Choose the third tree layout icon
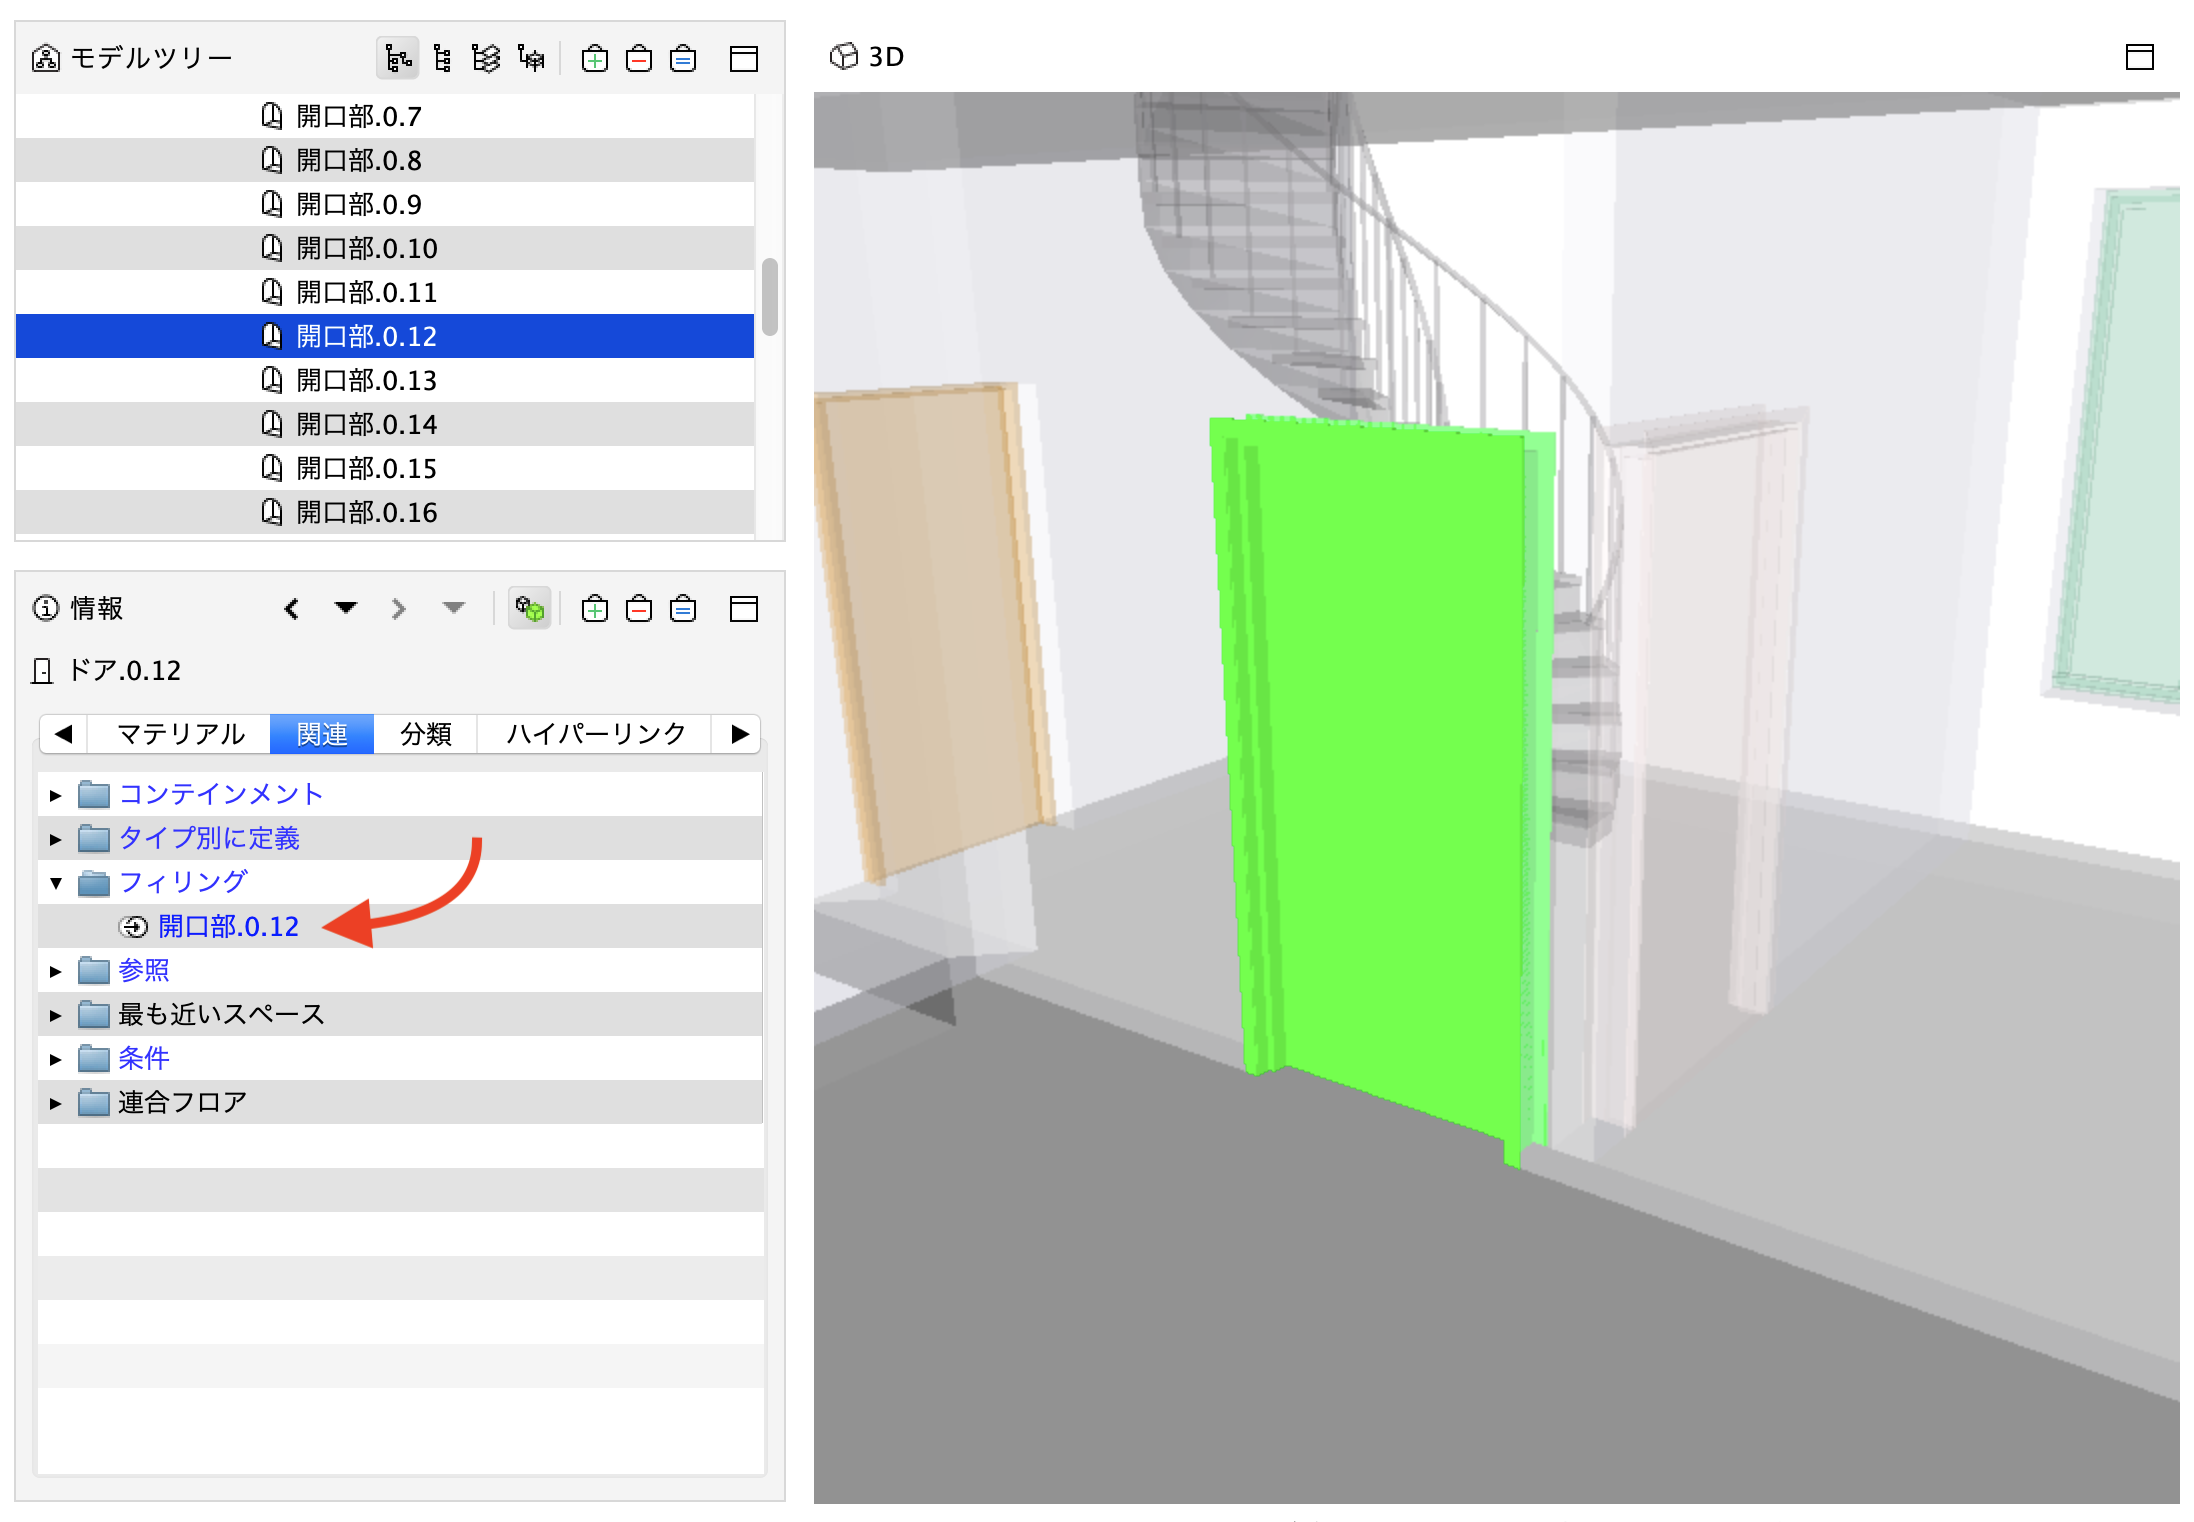Viewport: 2194px width, 1522px height. pyautogui.click(x=486, y=59)
